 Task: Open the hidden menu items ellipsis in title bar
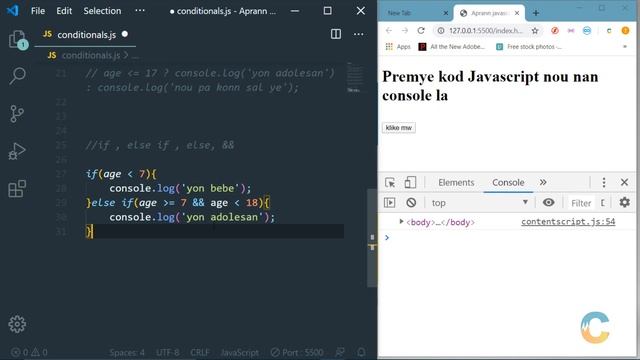click(x=140, y=11)
